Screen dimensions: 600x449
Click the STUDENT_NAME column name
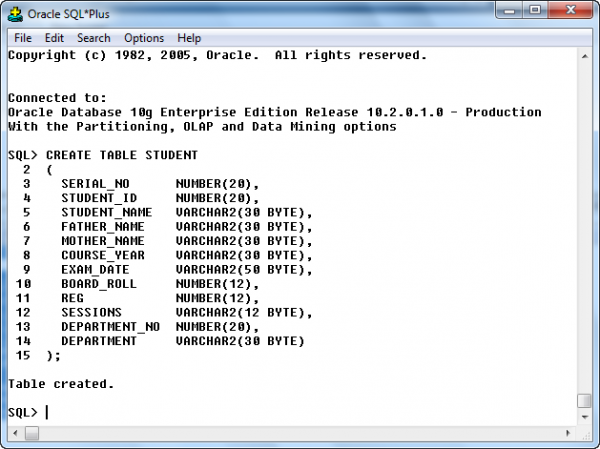pos(107,212)
